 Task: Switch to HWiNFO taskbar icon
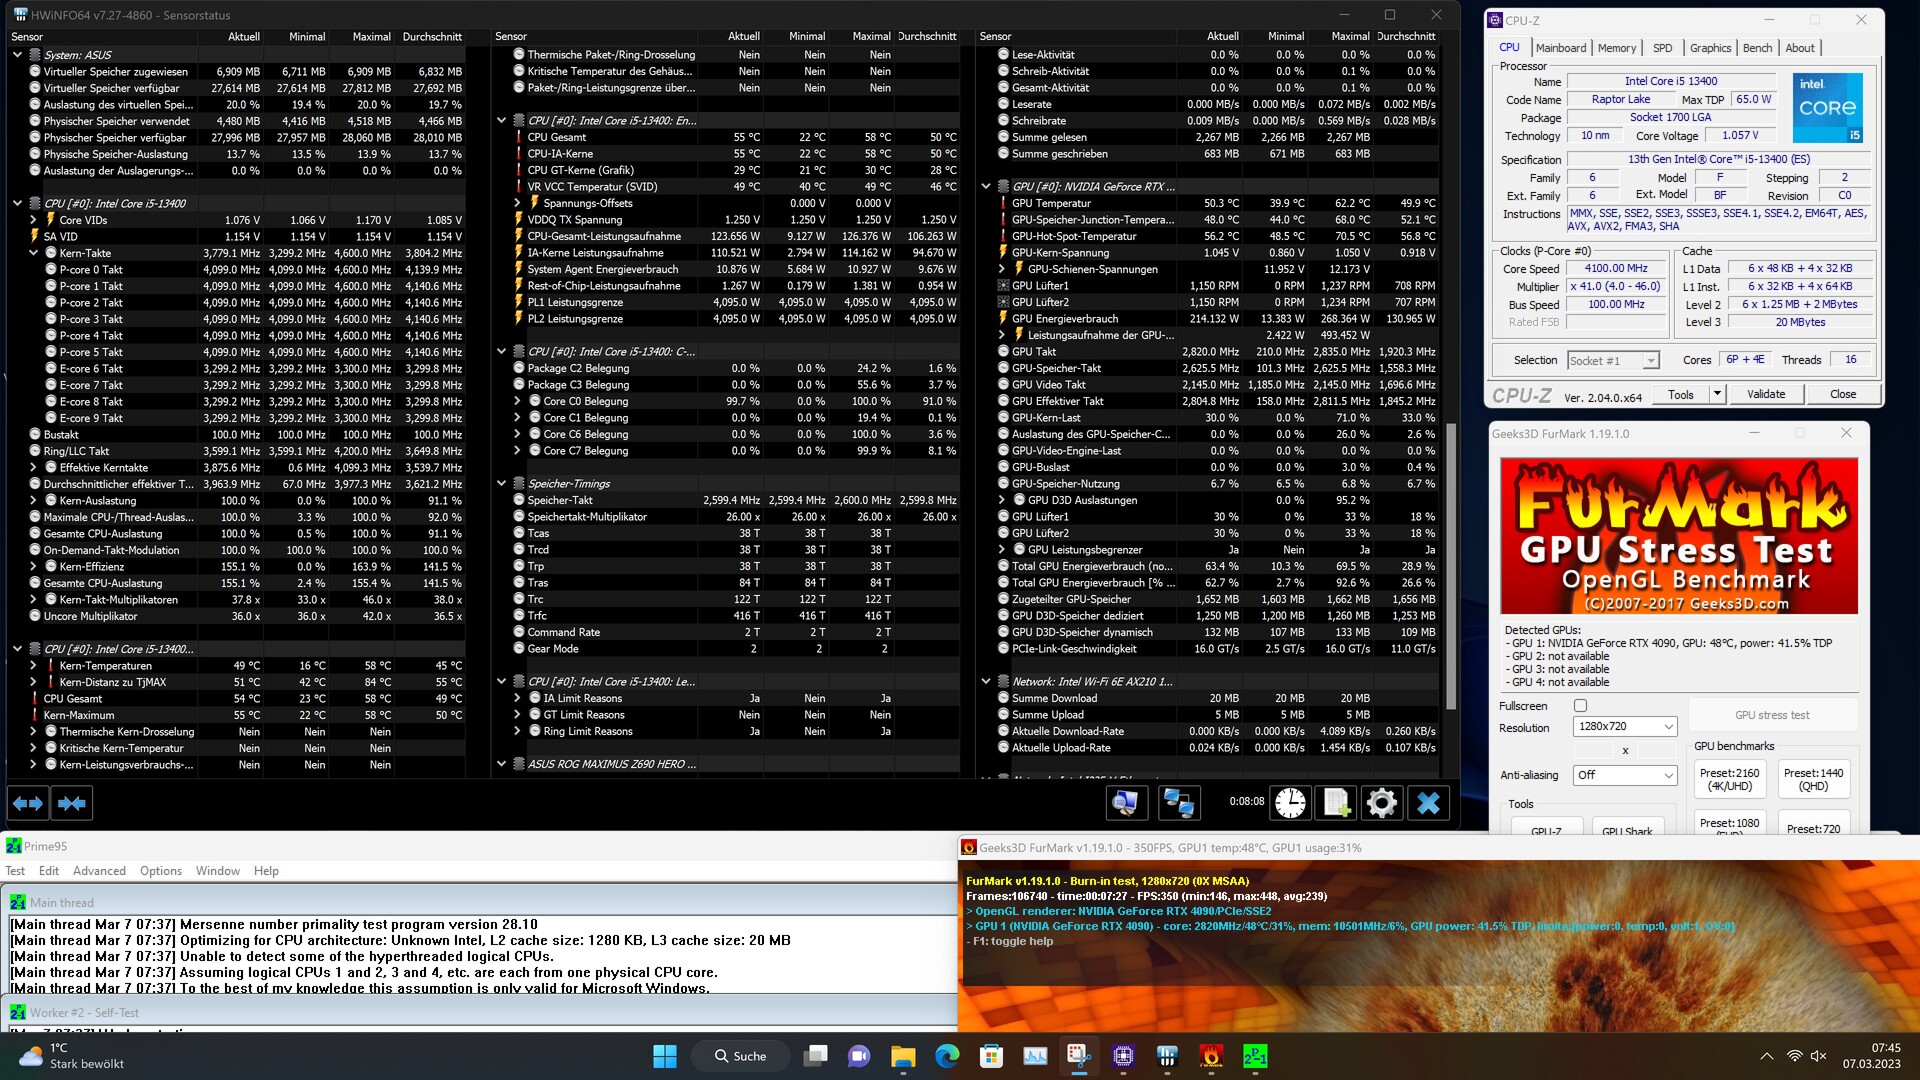tap(1167, 1056)
